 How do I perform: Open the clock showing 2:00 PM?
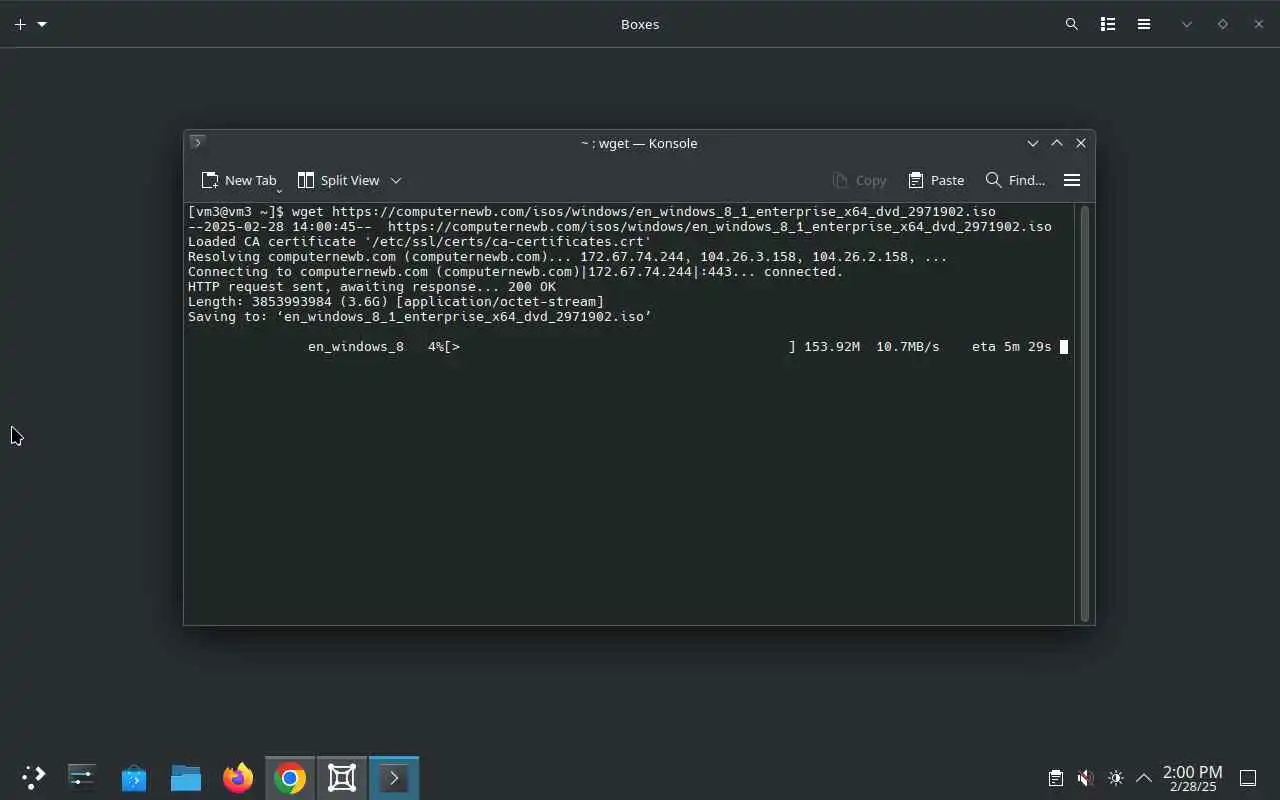coord(1192,778)
